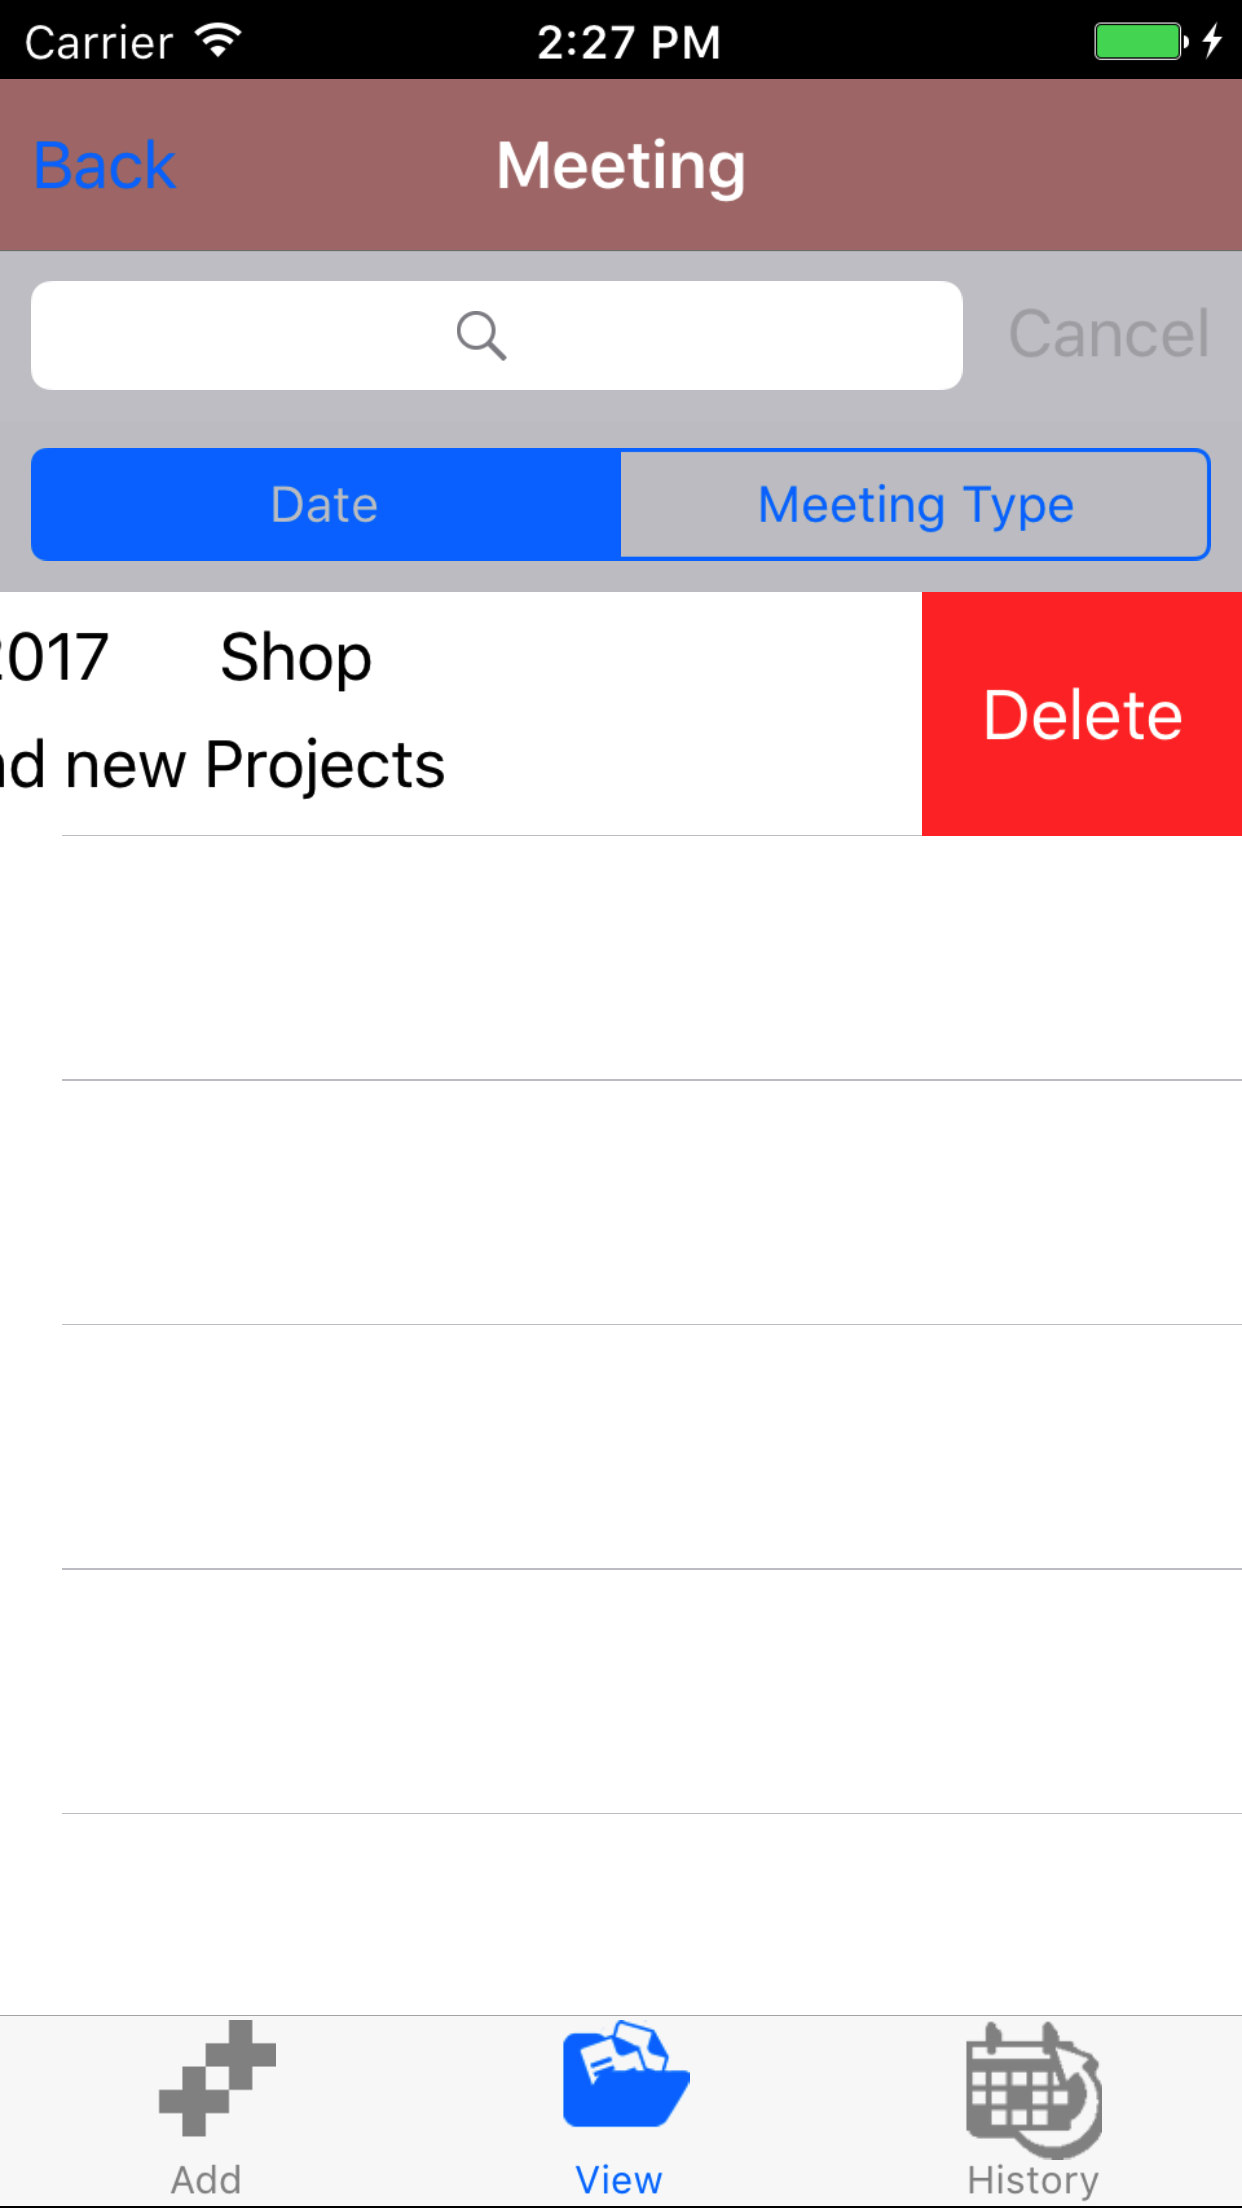Go Back from the Meeting screen
The image size is (1242, 2208).
point(105,165)
